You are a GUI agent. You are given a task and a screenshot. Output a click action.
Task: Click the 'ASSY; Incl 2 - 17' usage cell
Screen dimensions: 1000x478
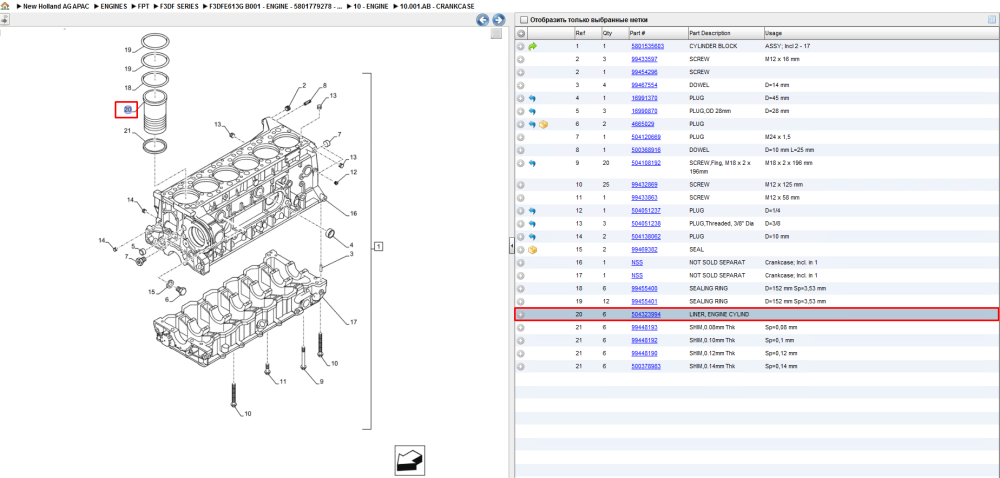[787, 47]
